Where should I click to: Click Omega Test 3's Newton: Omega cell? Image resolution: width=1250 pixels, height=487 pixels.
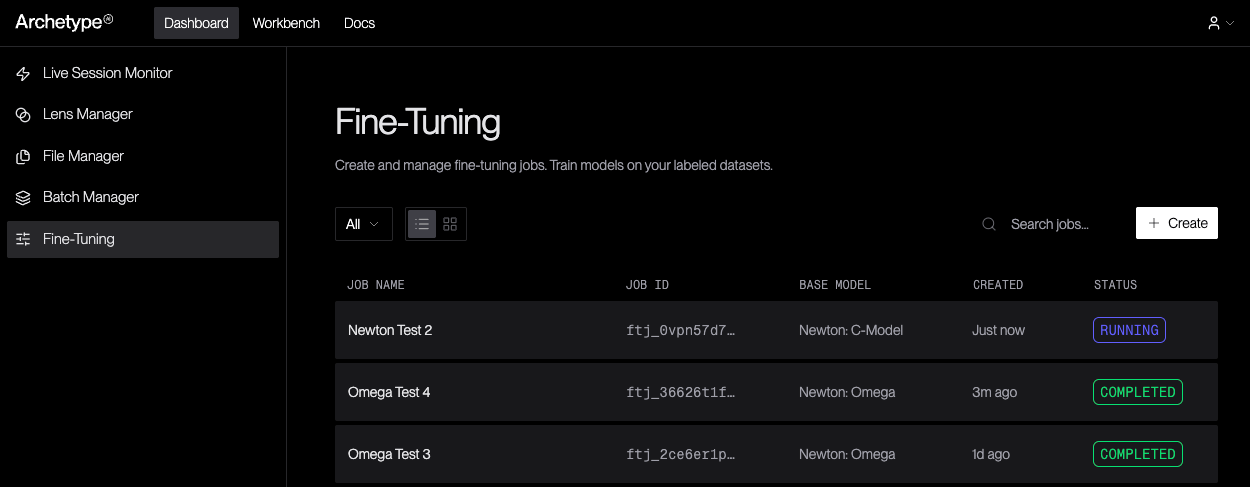click(847, 454)
